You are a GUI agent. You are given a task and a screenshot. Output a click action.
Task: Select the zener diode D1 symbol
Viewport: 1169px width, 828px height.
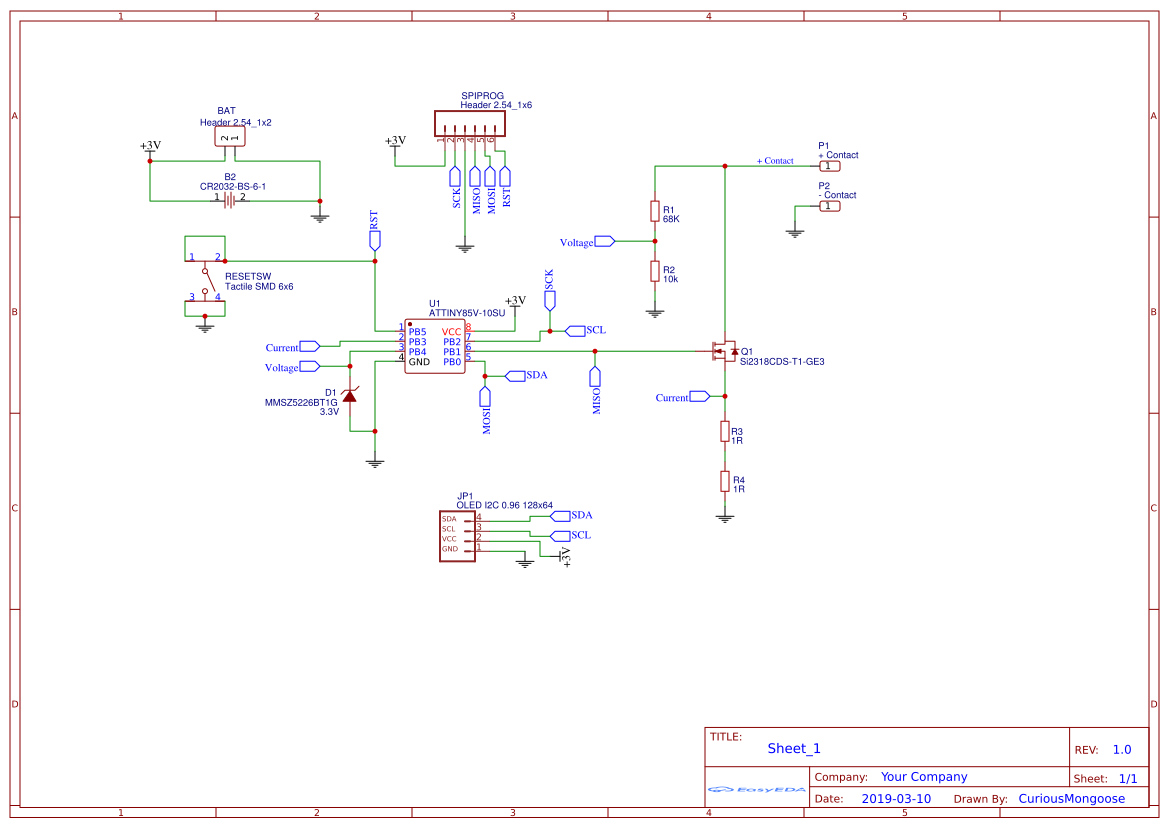point(352,396)
